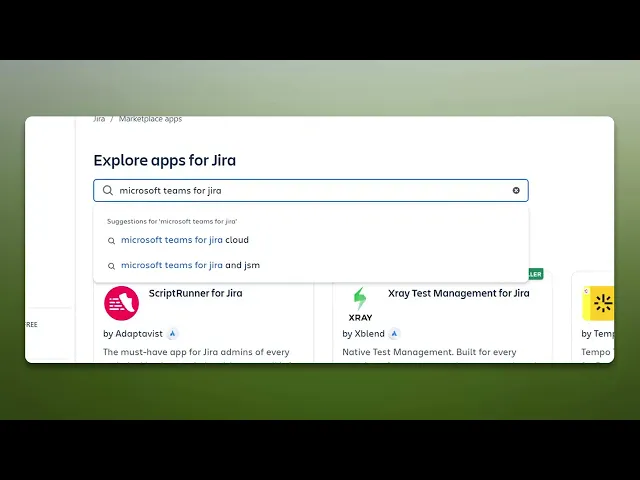Open the ScriptRunner for Jira app title
Image resolution: width=640 pixels, height=480 pixels.
point(196,293)
